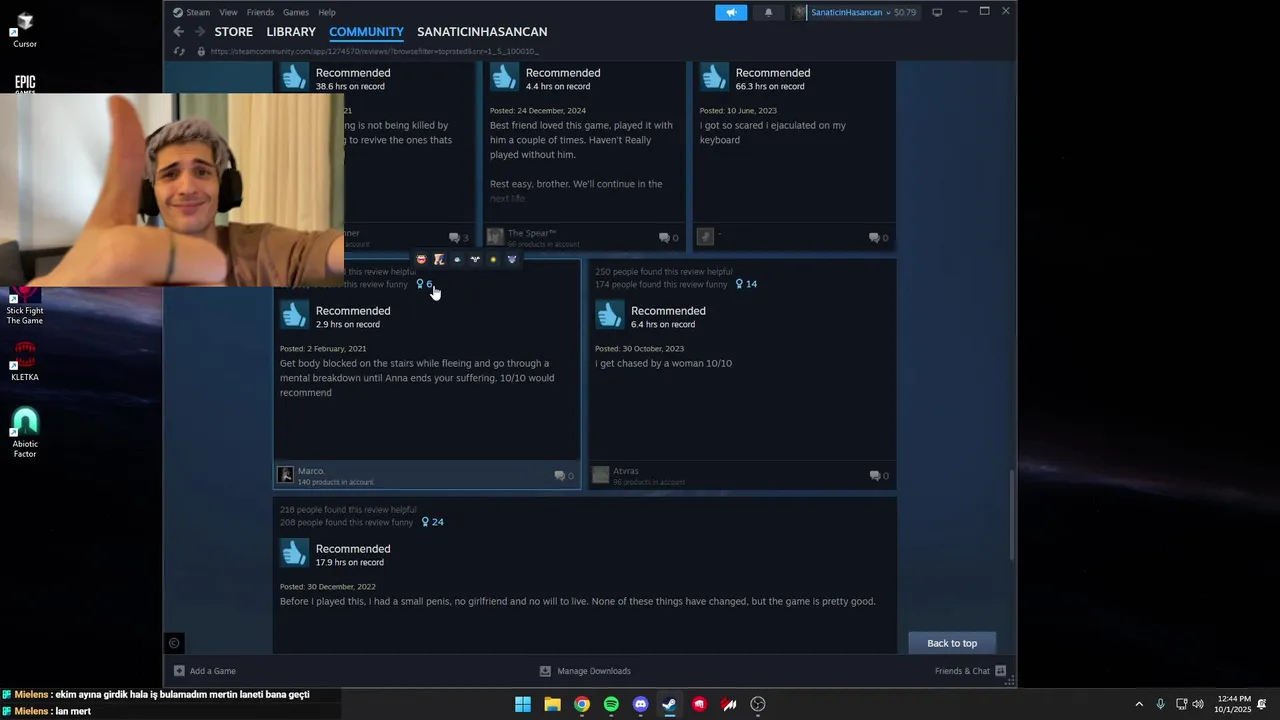The width and height of the screenshot is (1280, 720).
Task: Open the View menu
Action: pos(228,12)
